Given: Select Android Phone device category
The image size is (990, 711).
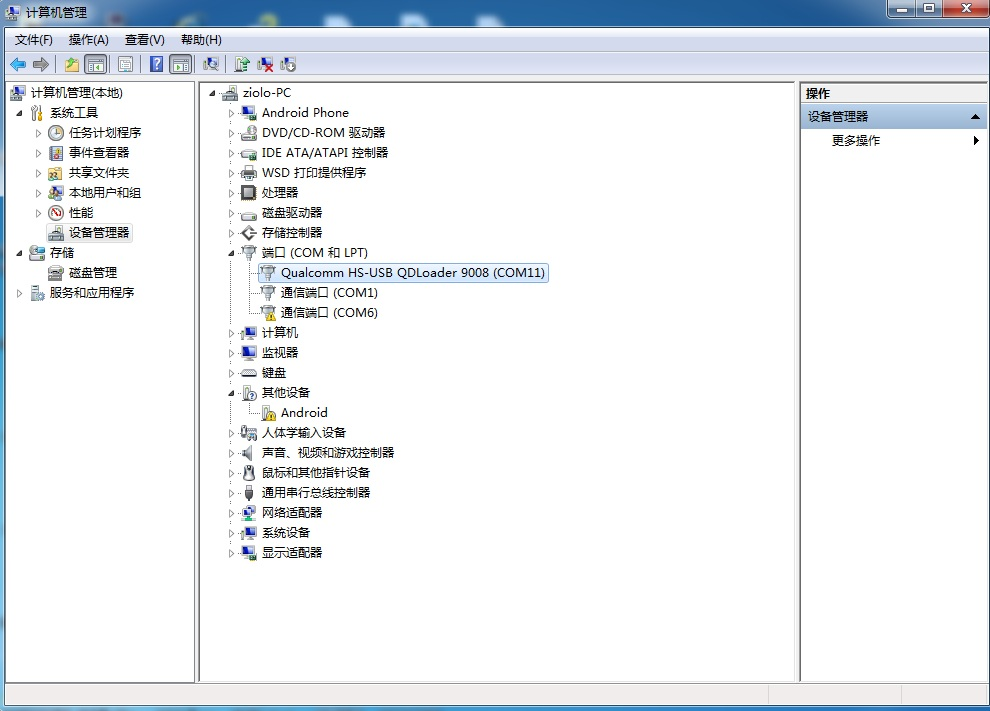Looking at the screenshot, I should [x=305, y=112].
